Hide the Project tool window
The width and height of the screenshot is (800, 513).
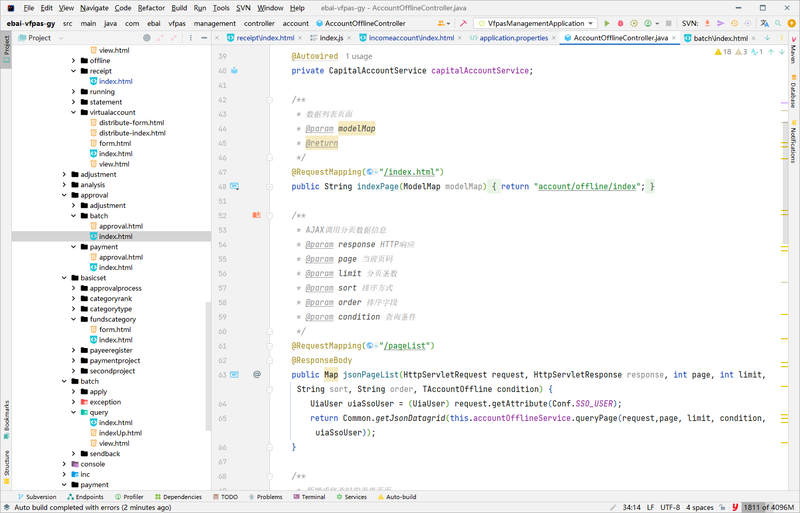pyautogui.click(x=202, y=38)
